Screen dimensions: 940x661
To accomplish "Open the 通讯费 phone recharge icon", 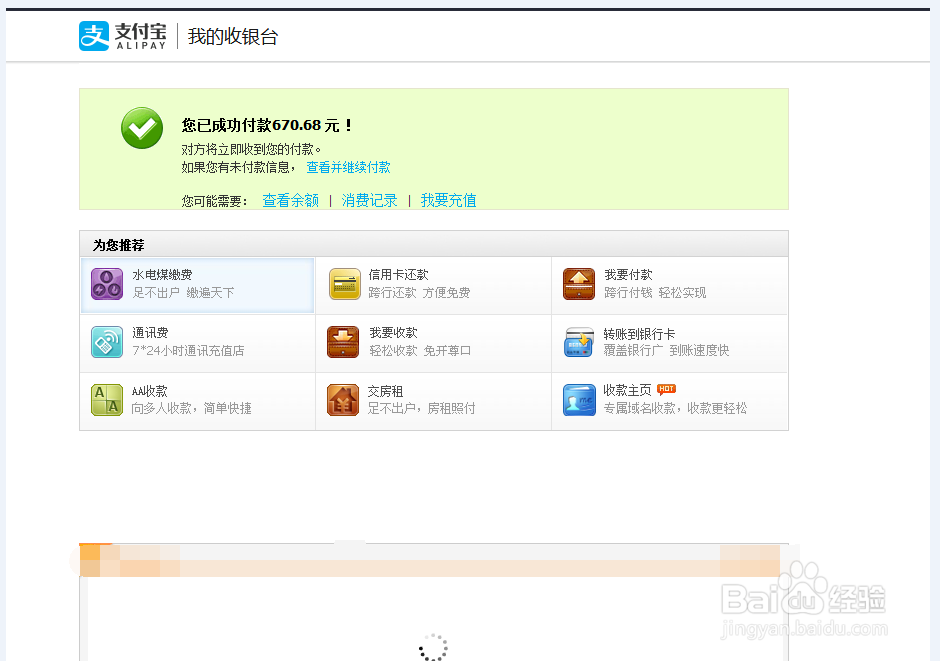I will (107, 342).
